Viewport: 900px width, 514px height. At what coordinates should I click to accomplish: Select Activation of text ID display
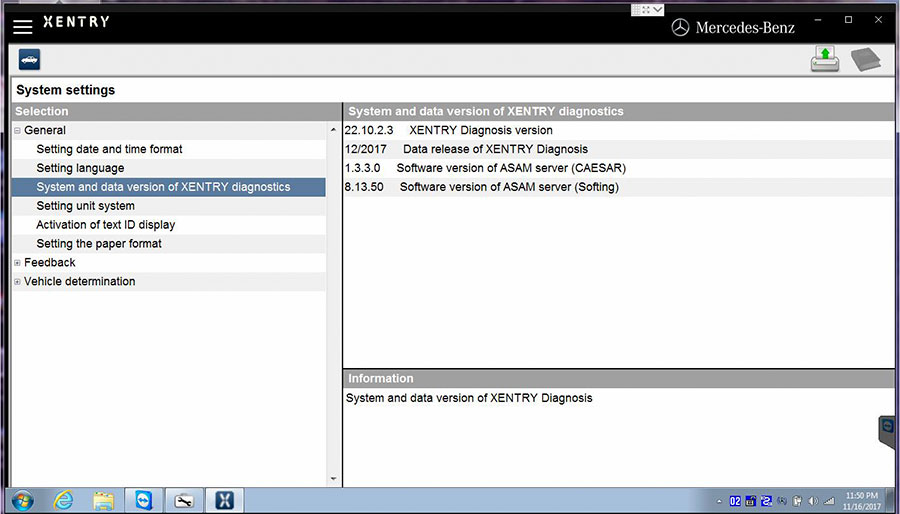point(105,225)
